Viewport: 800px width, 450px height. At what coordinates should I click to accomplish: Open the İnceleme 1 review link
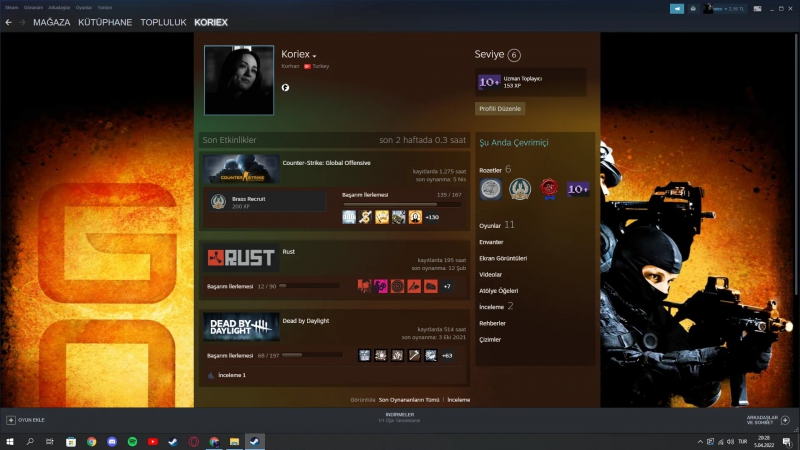click(232, 375)
